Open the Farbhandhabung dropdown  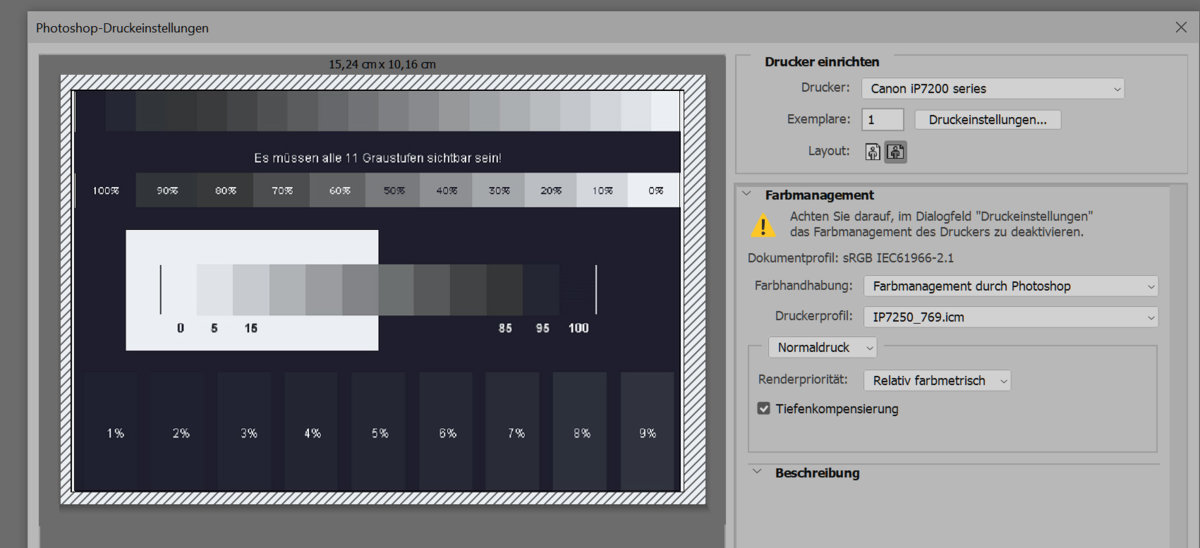click(1010, 286)
